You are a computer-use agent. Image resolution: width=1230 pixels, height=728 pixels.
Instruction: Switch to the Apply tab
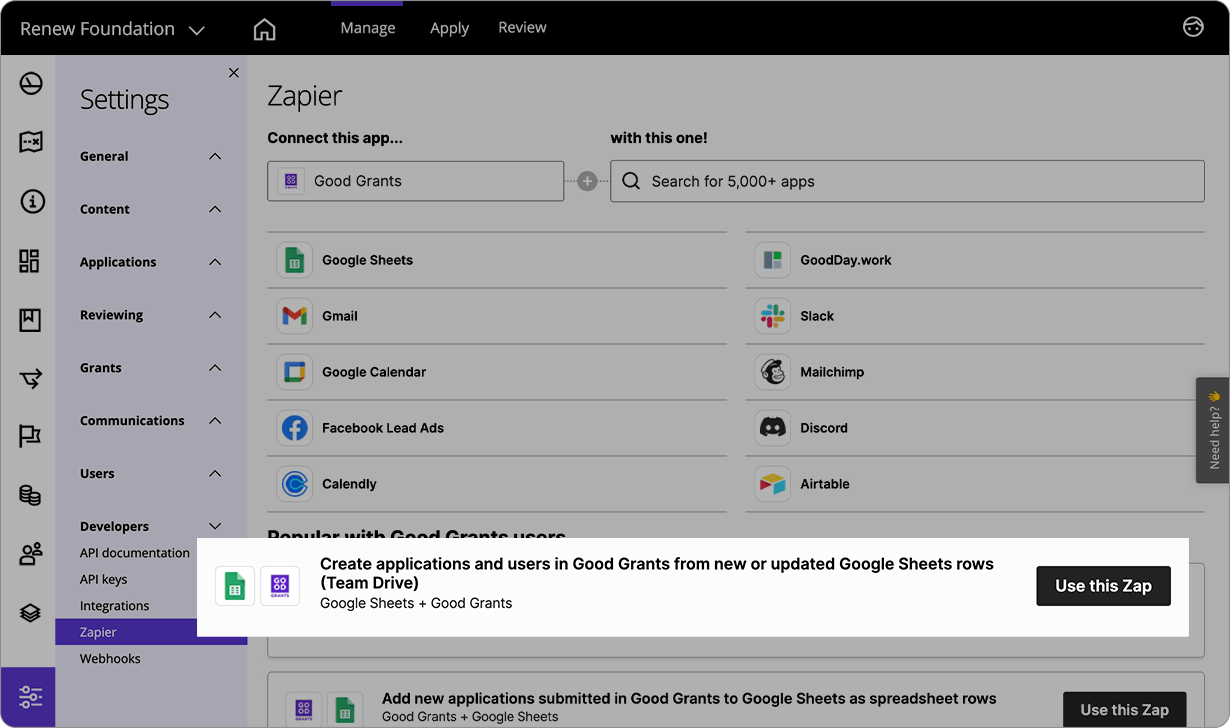(449, 28)
